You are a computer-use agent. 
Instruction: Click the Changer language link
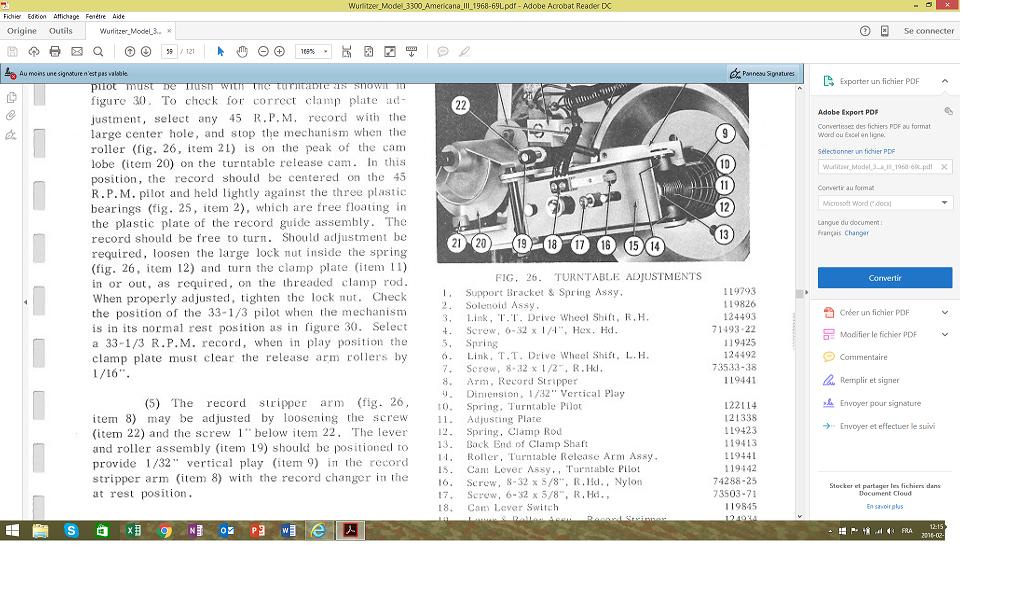pyautogui.click(x=856, y=233)
